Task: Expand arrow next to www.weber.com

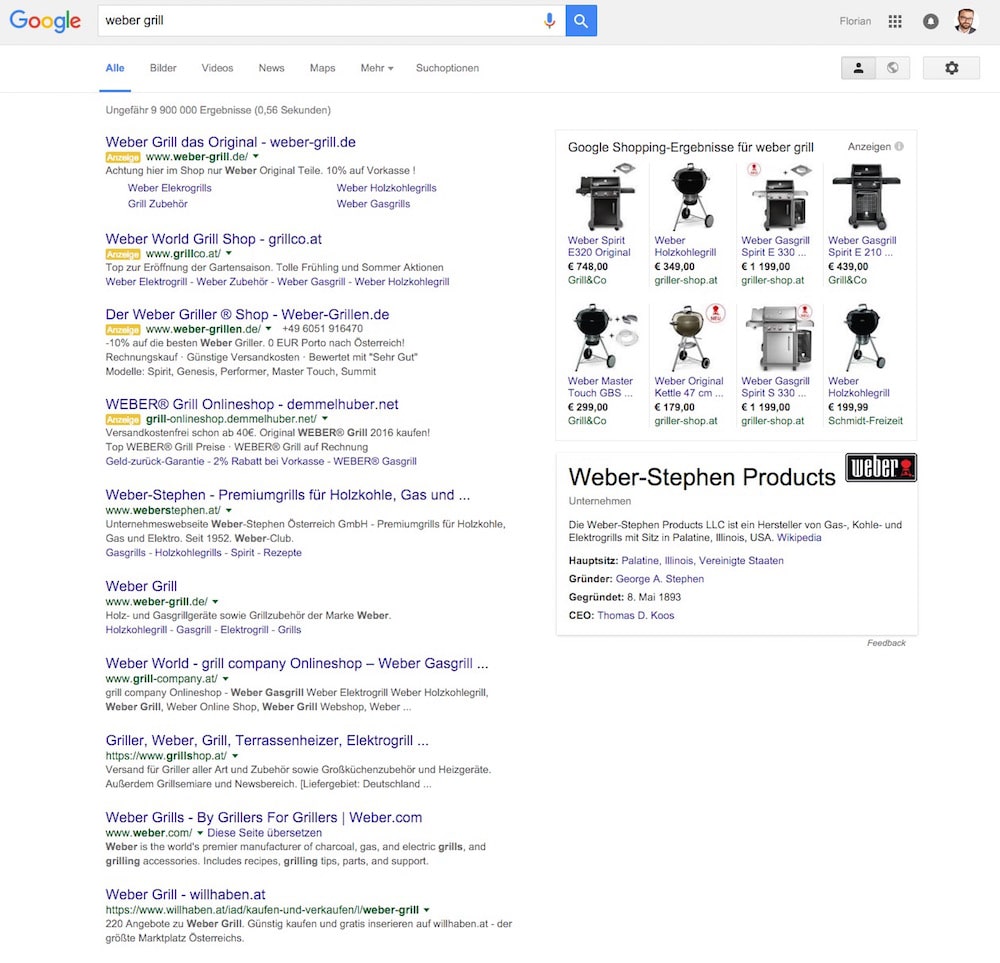Action: click(200, 833)
